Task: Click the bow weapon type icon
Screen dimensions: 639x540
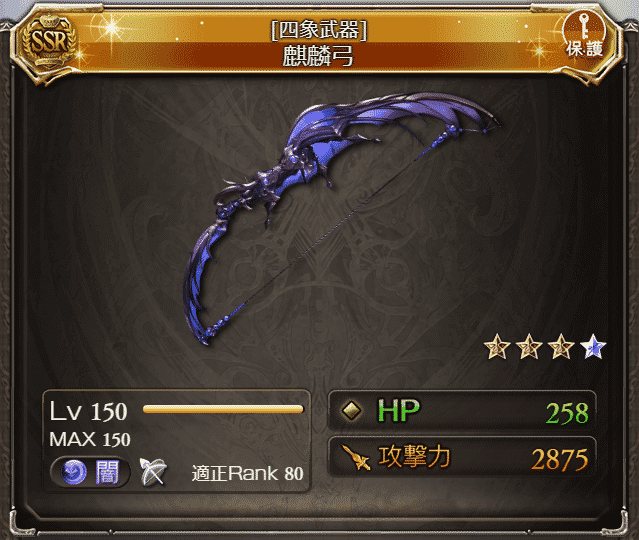Action: click(153, 472)
